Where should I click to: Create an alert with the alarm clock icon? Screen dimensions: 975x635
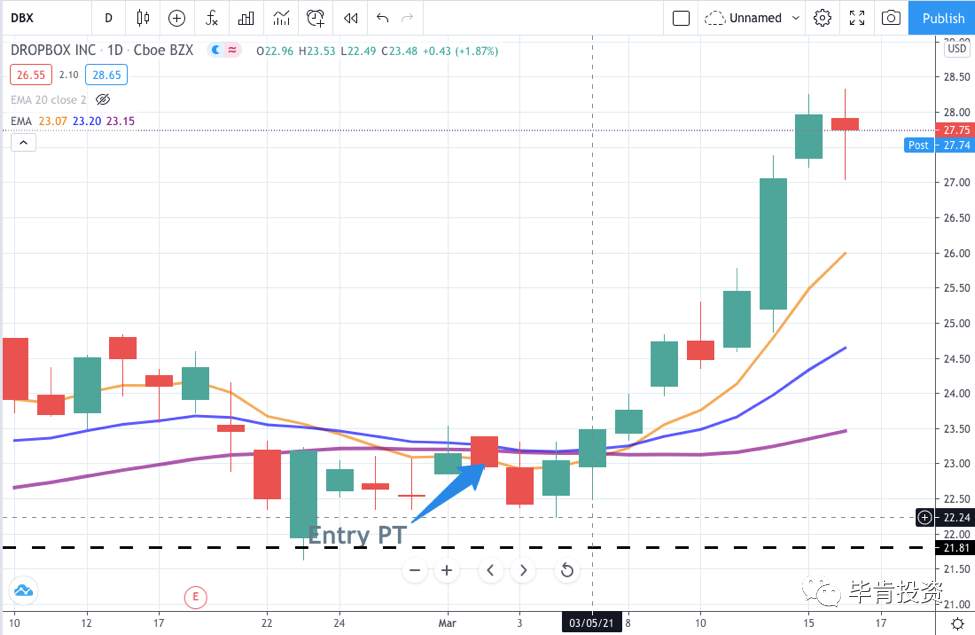tap(316, 18)
